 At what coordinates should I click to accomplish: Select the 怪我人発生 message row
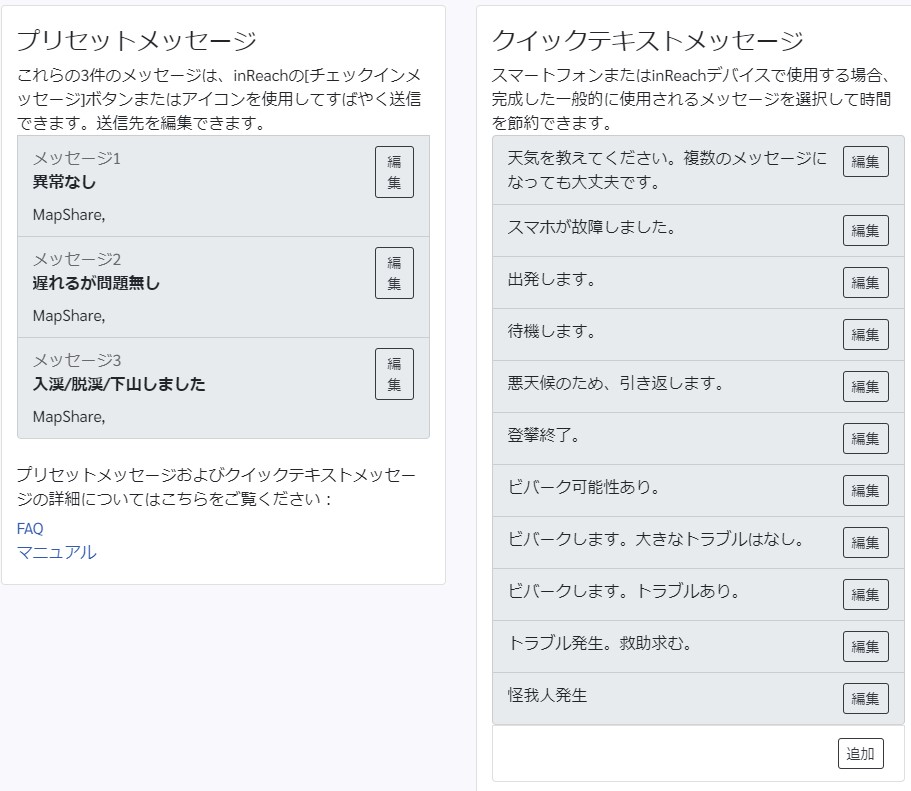point(698,699)
